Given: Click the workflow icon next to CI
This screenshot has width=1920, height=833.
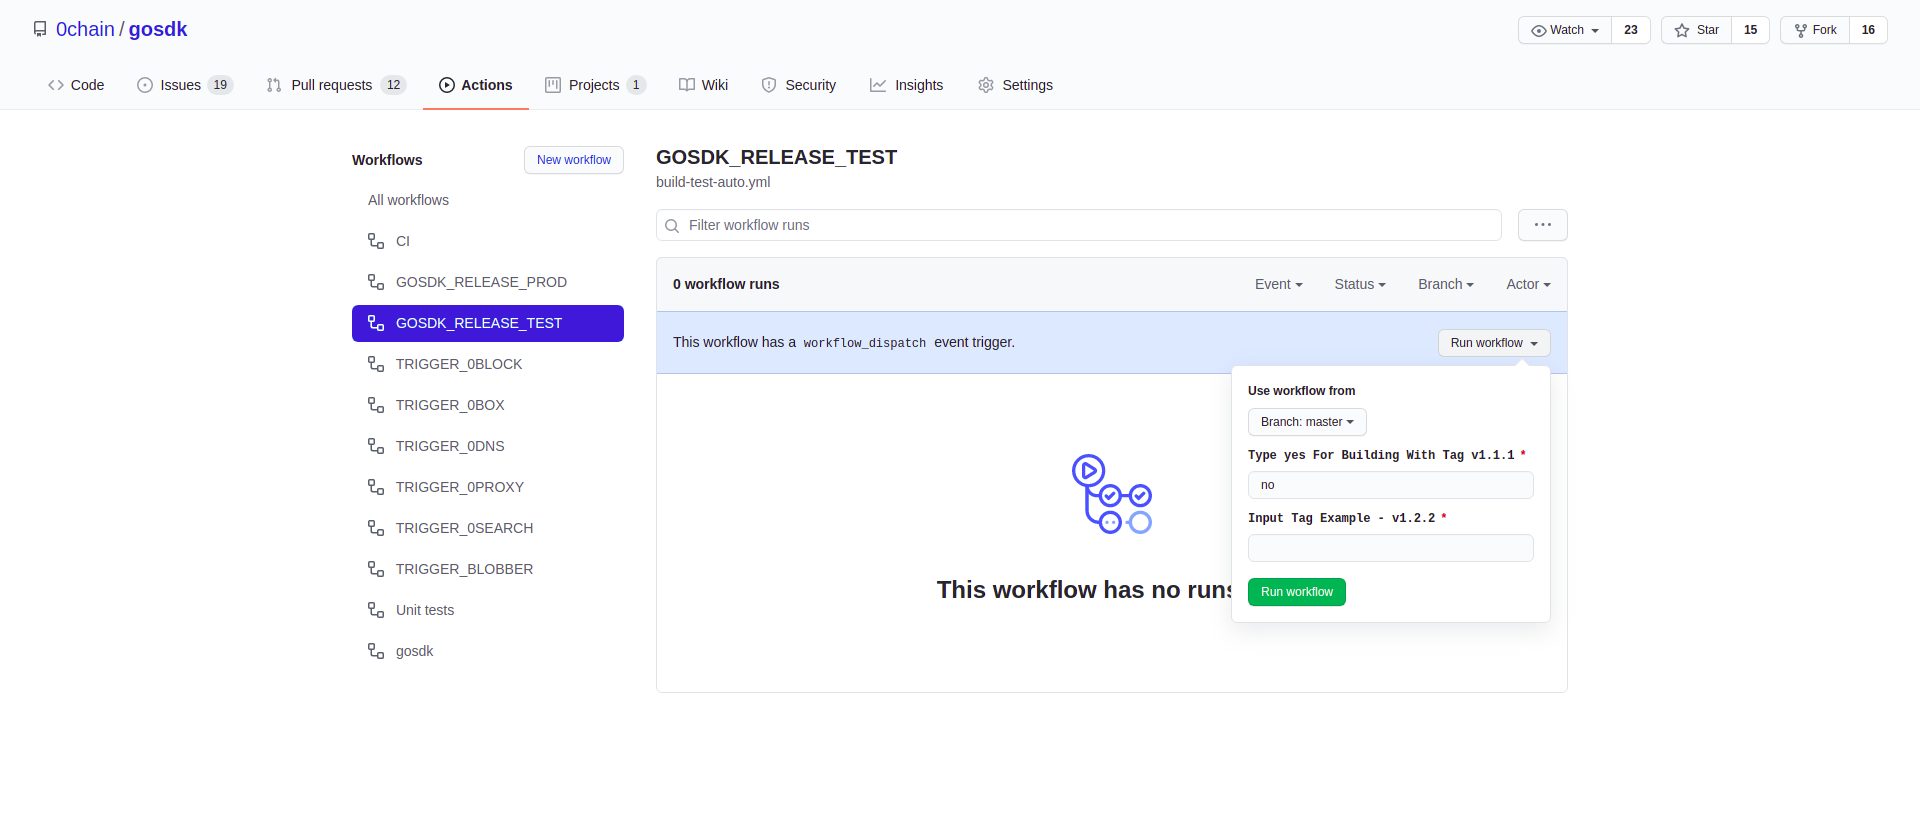Looking at the screenshot, I should (x=376, y=241).
